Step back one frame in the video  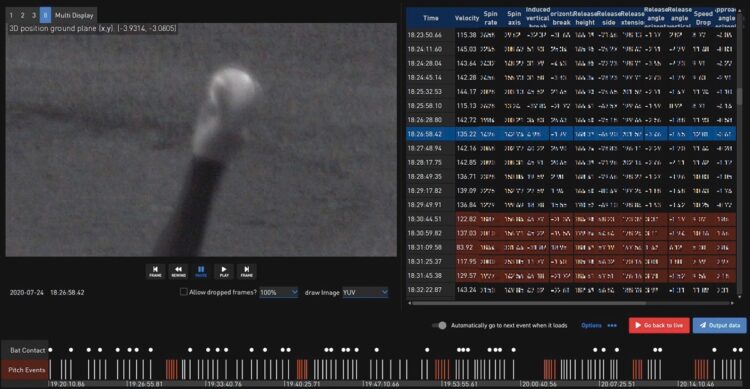point(155,271)
